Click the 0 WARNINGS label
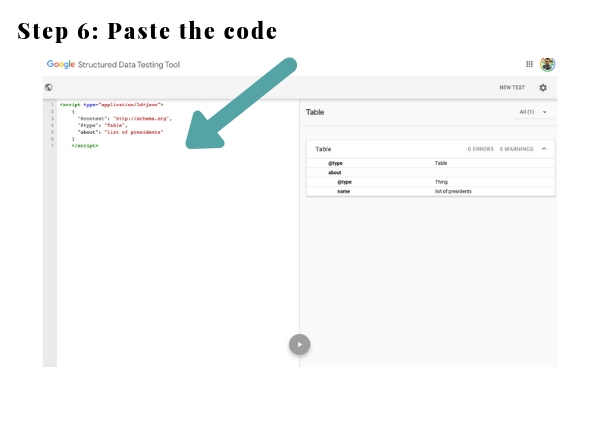The image size is (600, 425). (517, 149)
